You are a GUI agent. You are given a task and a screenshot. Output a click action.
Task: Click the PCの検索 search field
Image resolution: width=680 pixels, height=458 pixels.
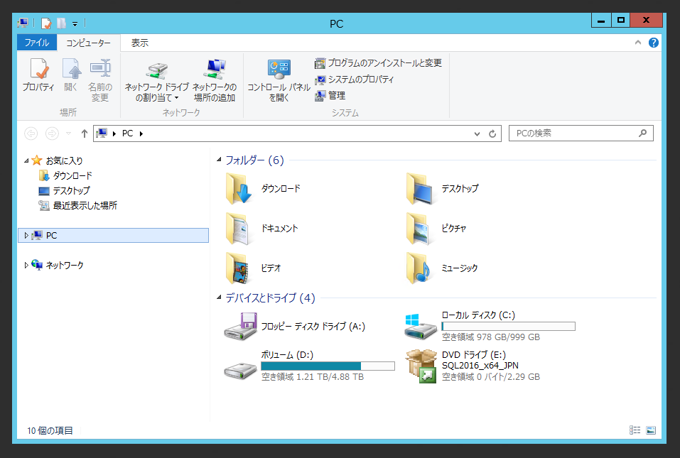pyautogui.click(x=581, y=134)
